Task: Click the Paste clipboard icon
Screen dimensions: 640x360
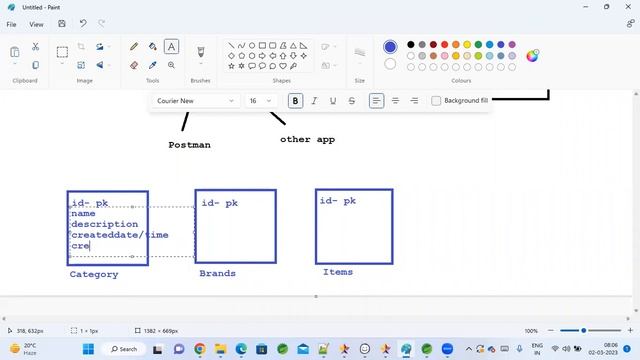Action: (x=15, y=52)
